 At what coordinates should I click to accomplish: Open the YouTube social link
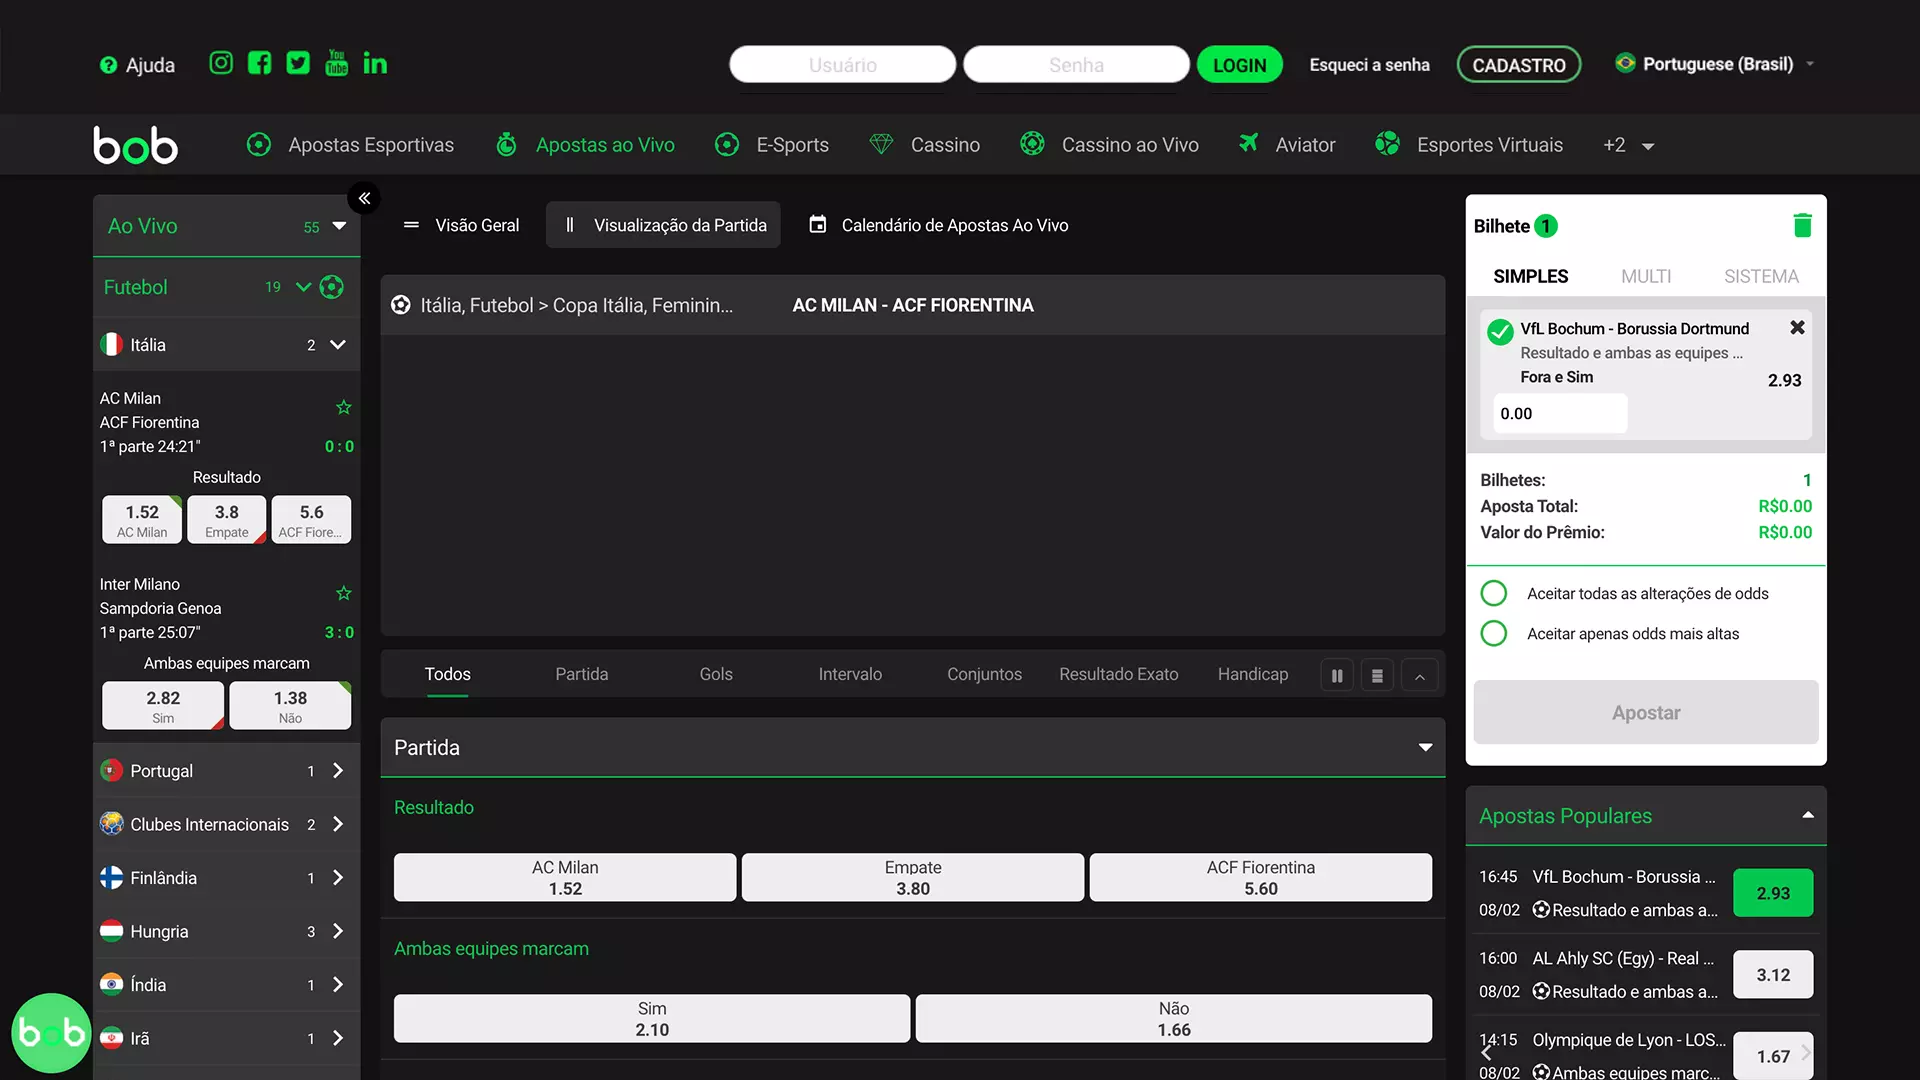pyautogui.click(x=337, y=63)
